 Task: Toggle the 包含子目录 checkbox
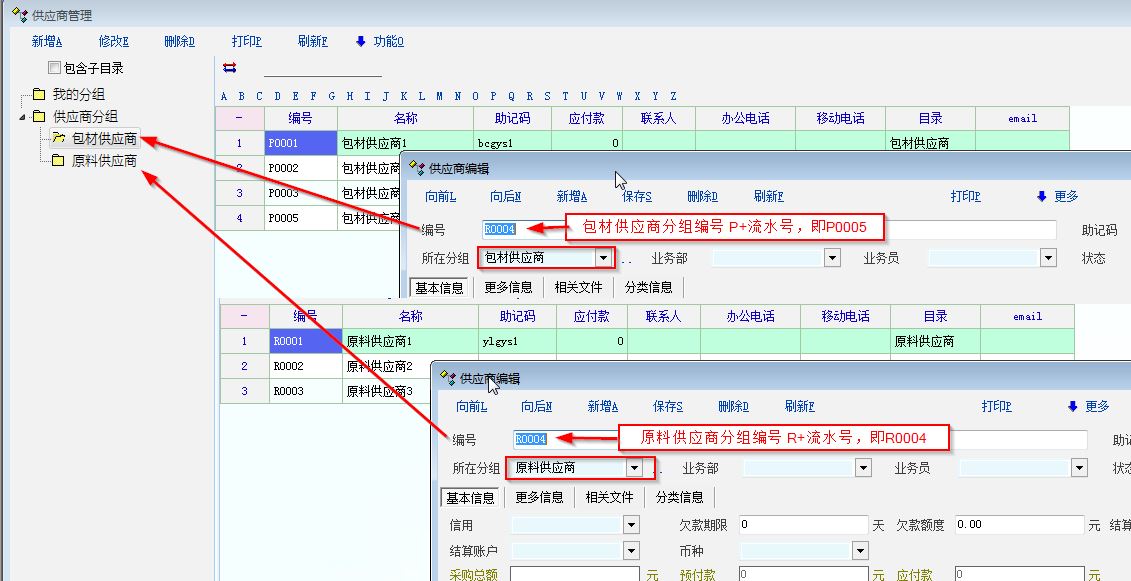click(x=55, y=68)
